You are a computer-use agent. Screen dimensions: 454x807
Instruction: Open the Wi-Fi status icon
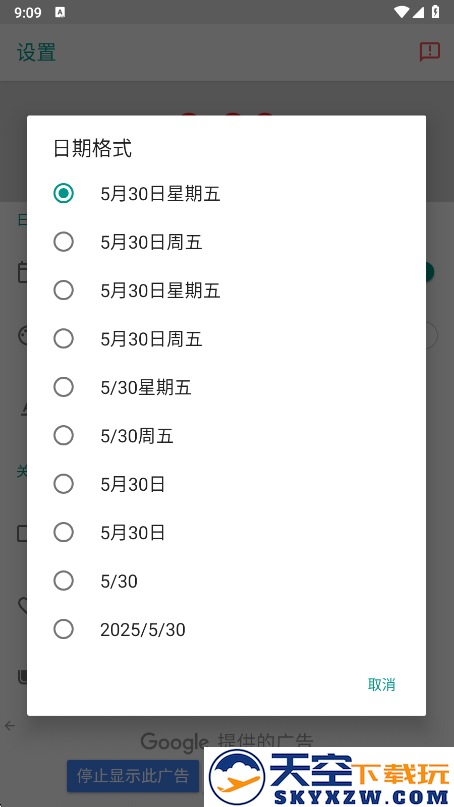pos(401,12)
